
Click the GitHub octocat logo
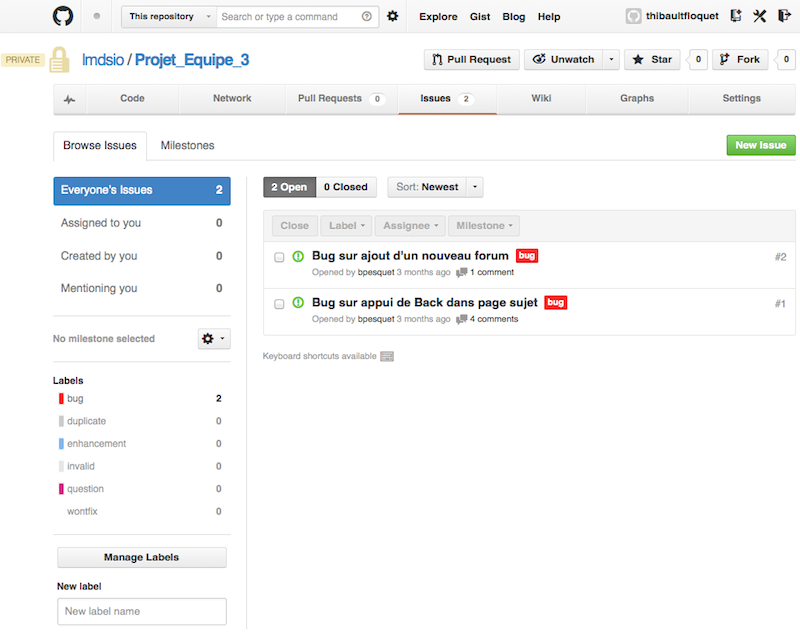point(63,16)
